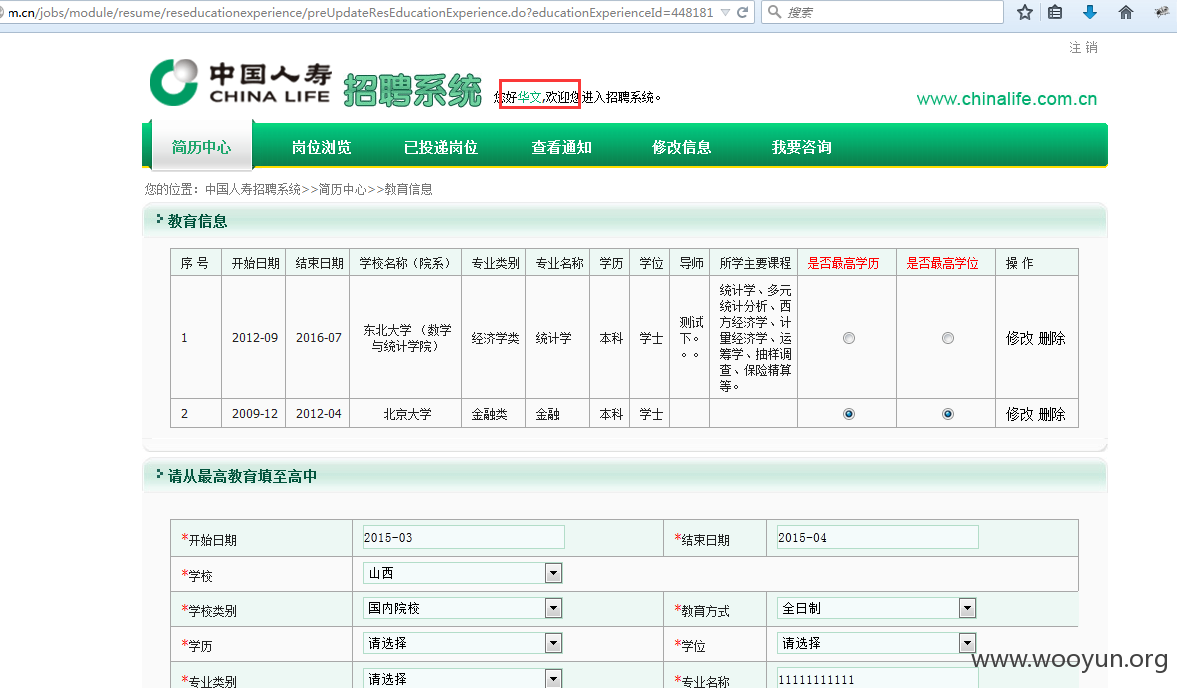Click the 2016-07 end date cell
The height and width of the screenshot is (688, 1177).
pyautogui.click(x=318, y=338)
